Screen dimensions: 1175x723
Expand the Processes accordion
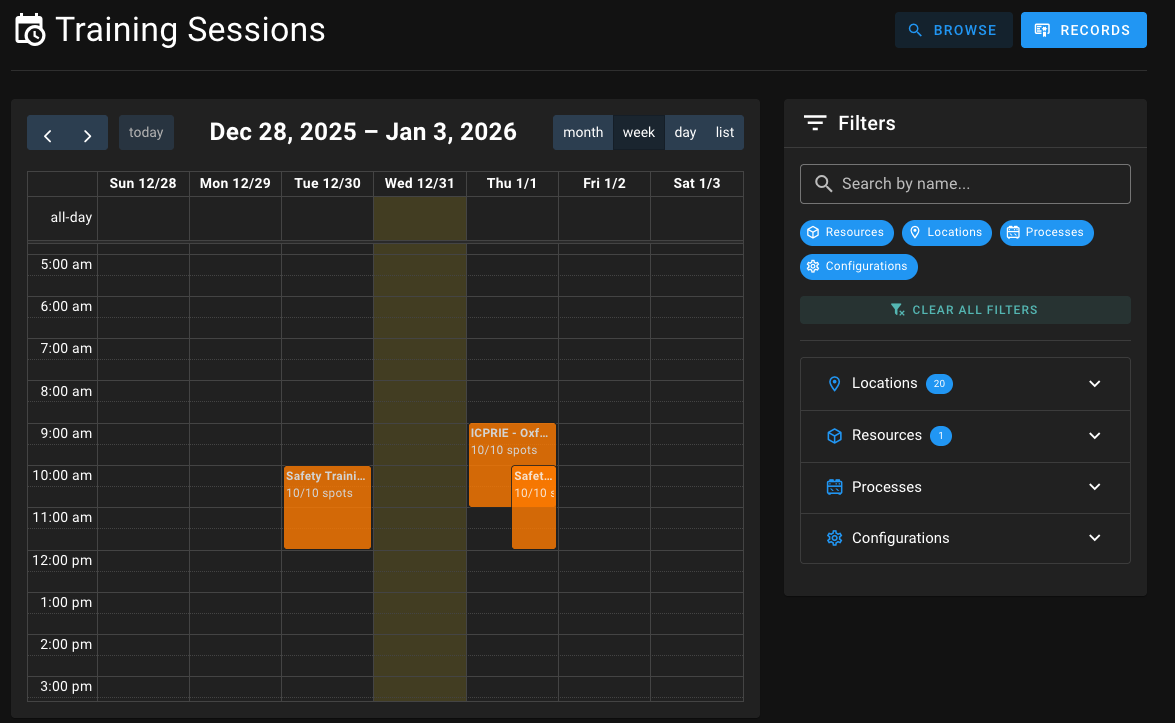tap(964, 487)
